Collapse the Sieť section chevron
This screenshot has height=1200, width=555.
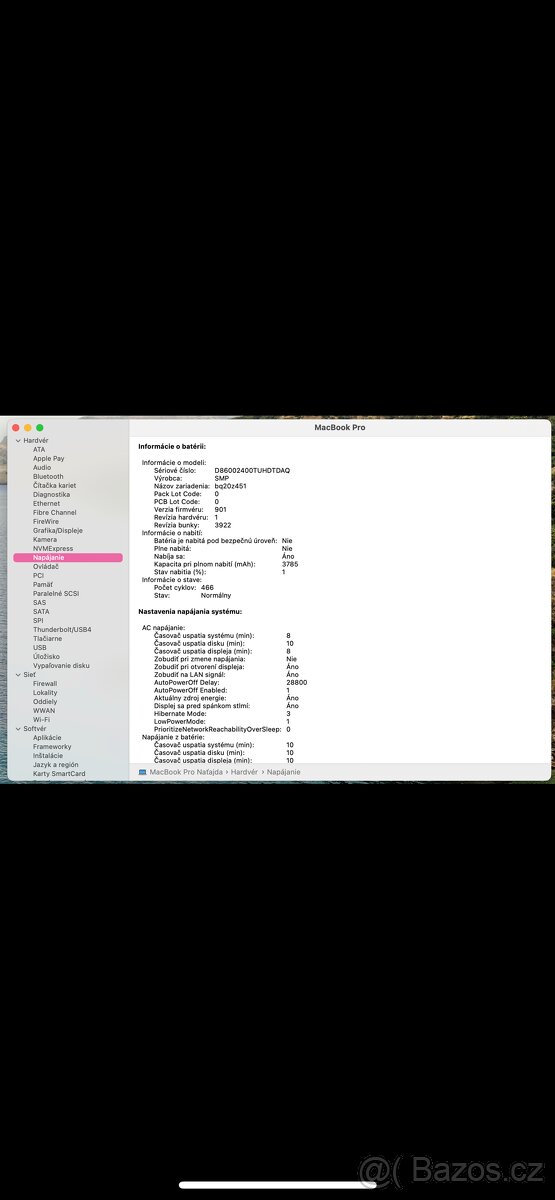point(18,675)
